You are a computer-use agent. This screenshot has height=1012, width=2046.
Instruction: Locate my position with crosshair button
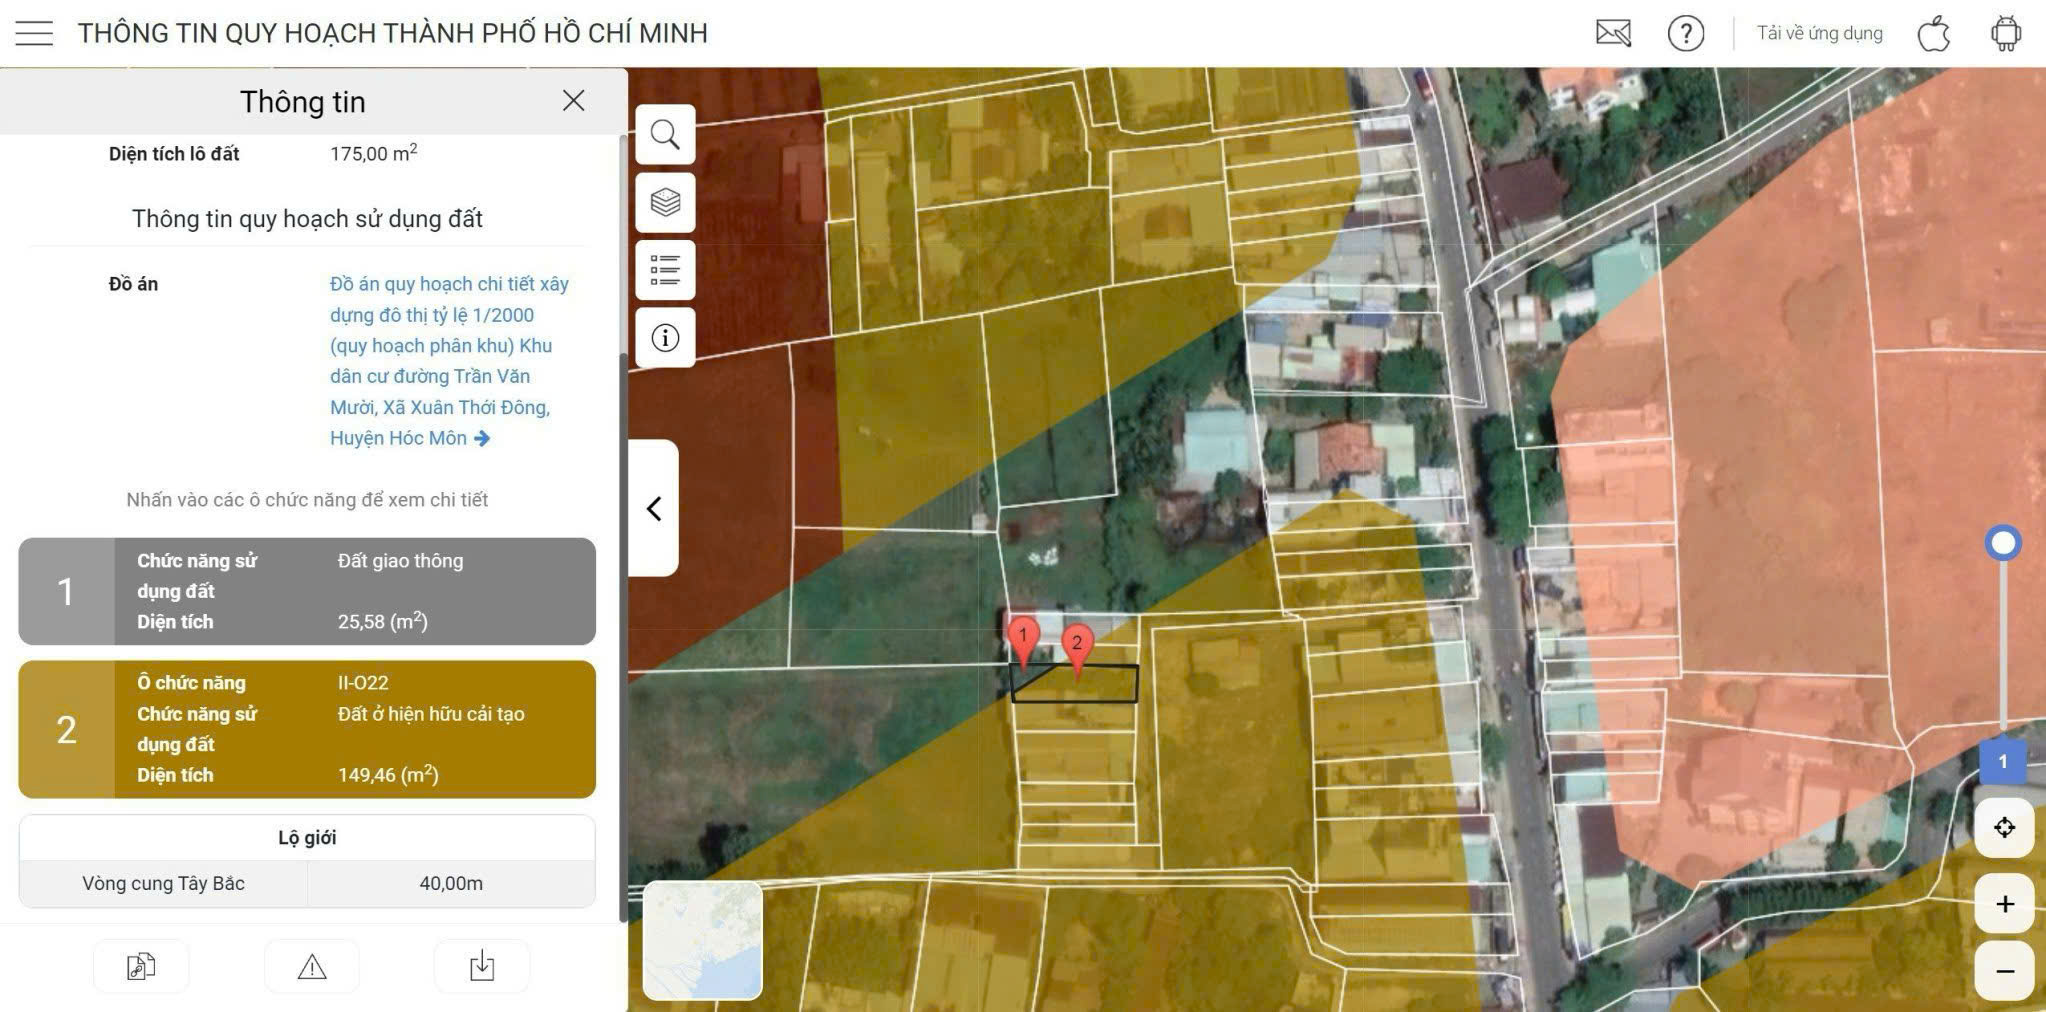(x=2004, y=827)
